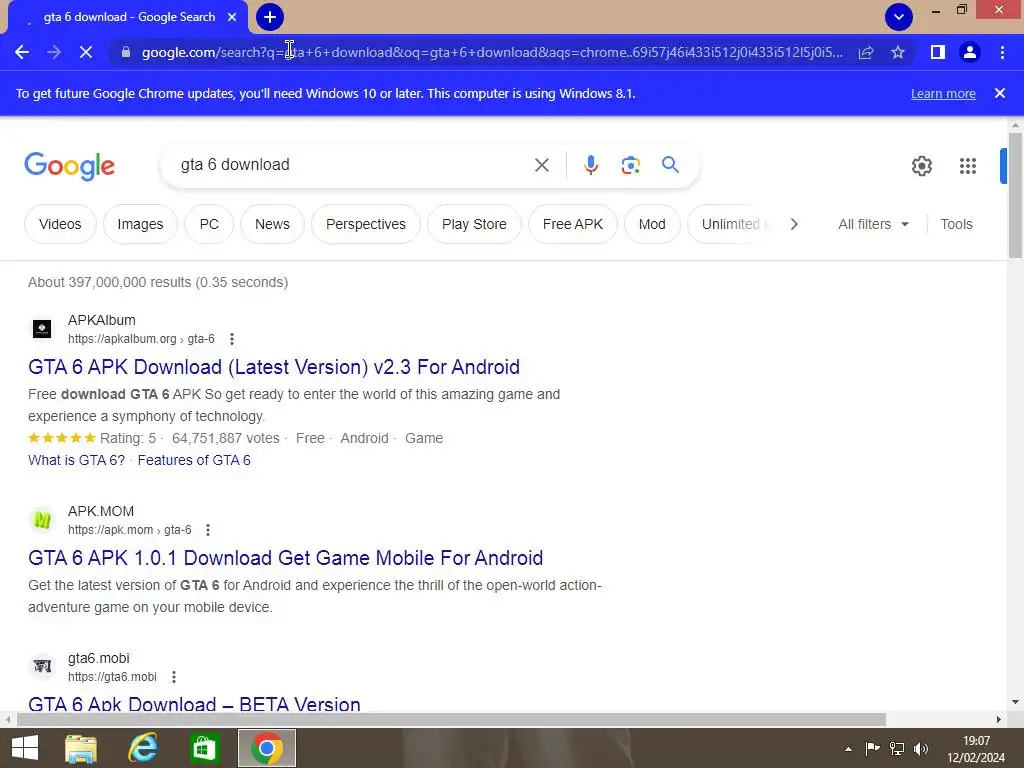Open 'Features of GTA 6' sublink
1024x768 pixels.
pos(194,460)
